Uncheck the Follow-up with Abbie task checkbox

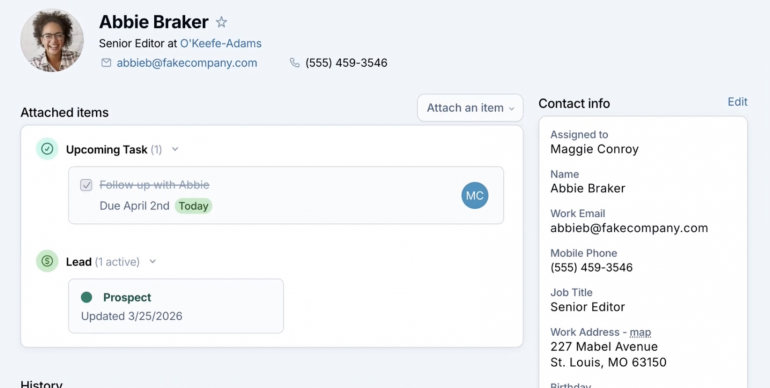point(86,185)
